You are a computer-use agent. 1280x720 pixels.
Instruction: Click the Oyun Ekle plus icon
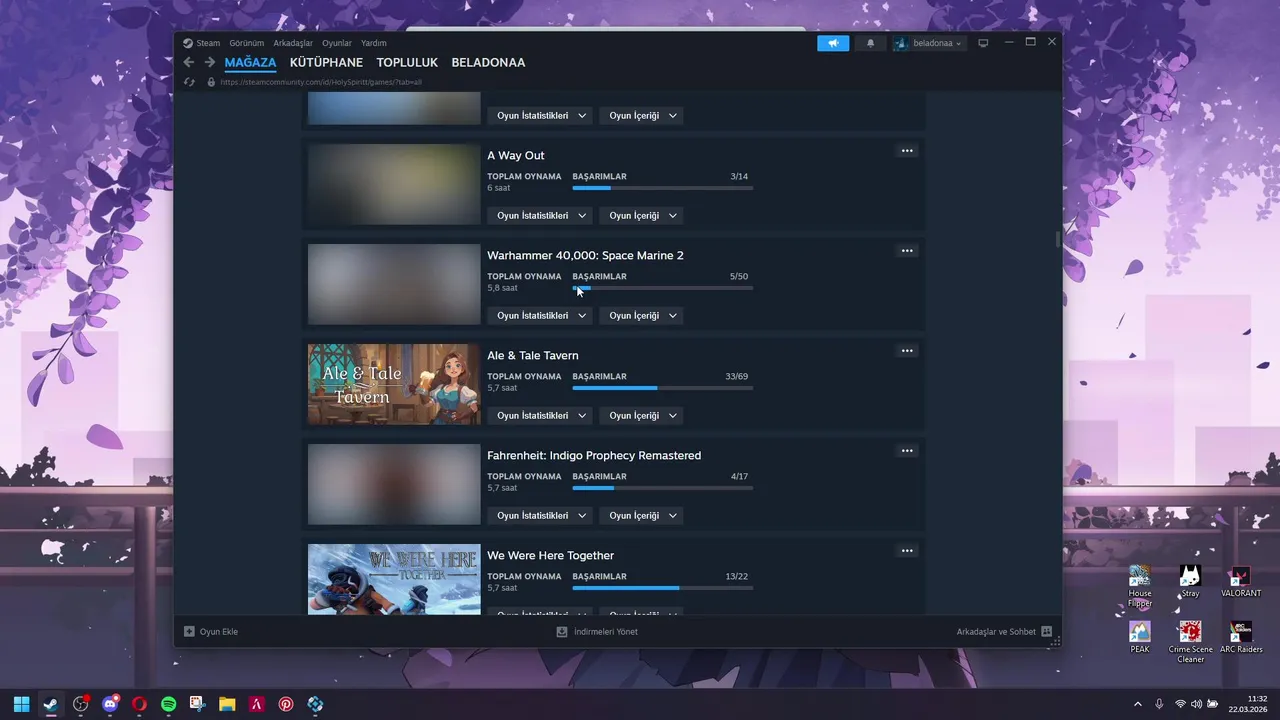point(189,632)
